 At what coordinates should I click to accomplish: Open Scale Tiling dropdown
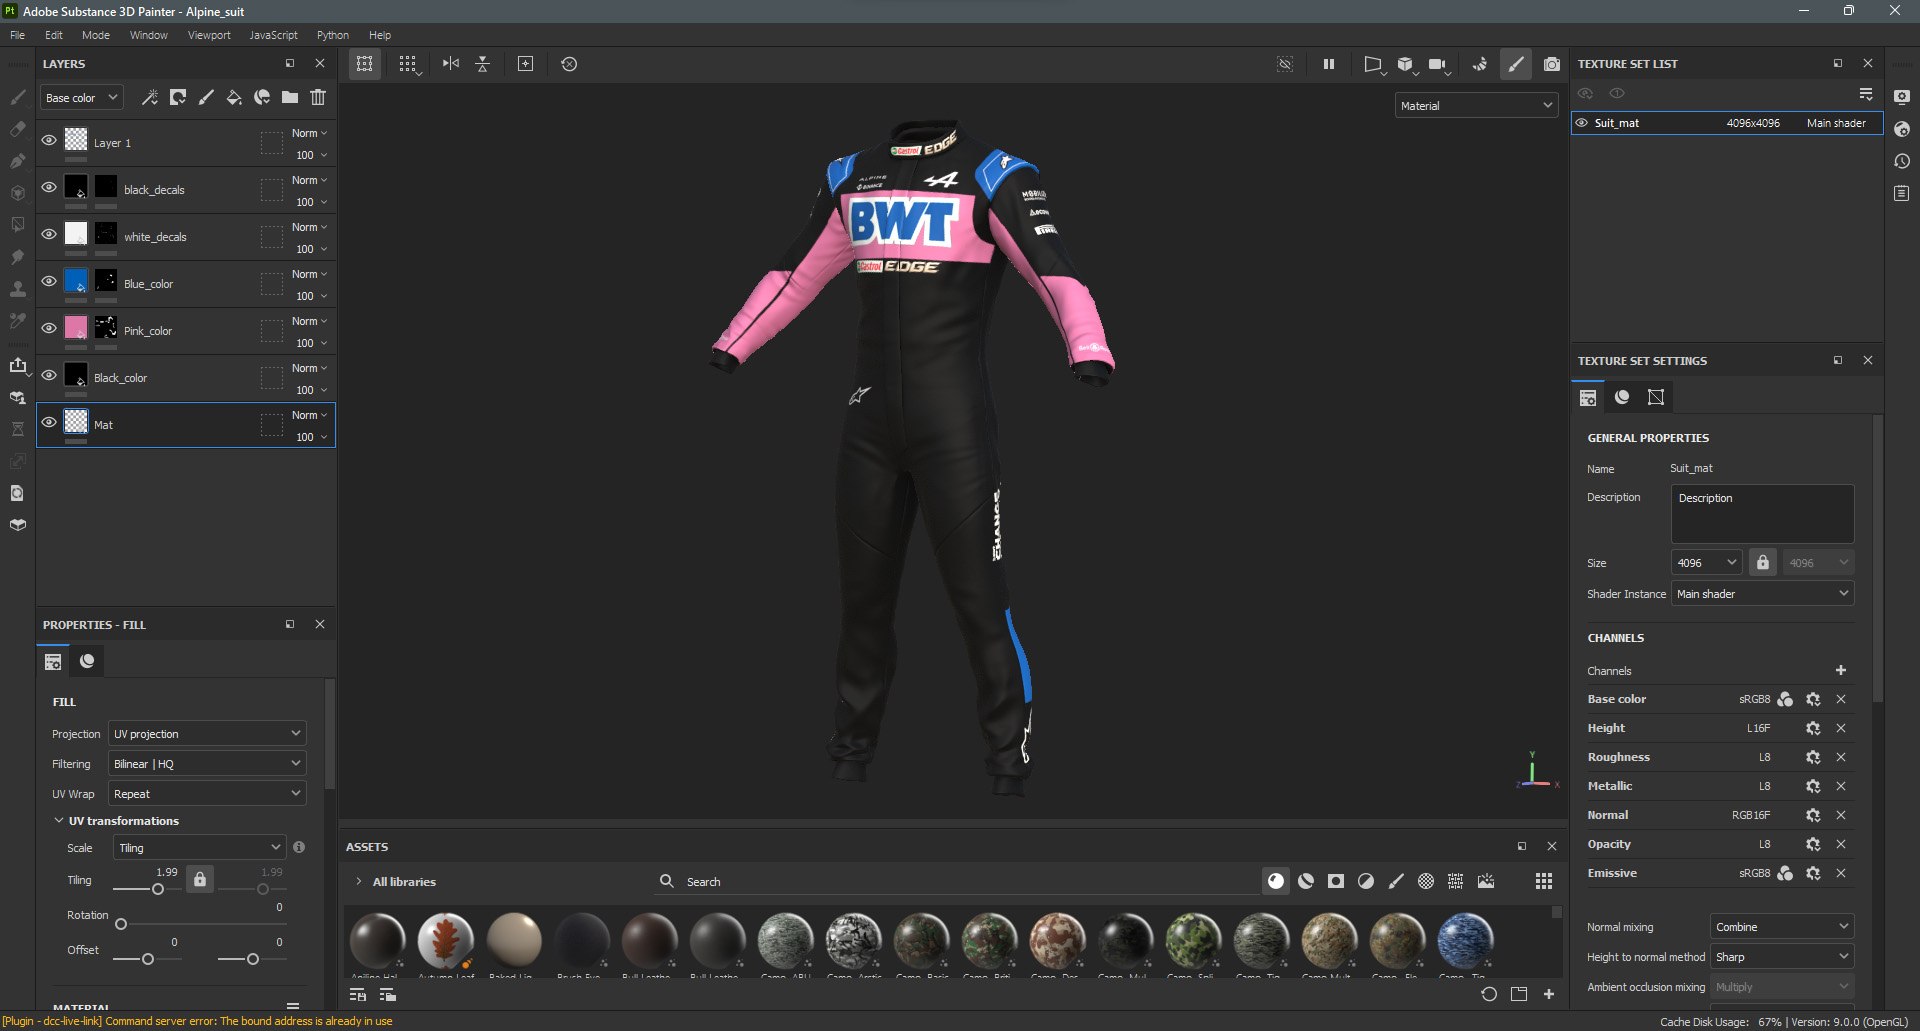tap(200, 847)
